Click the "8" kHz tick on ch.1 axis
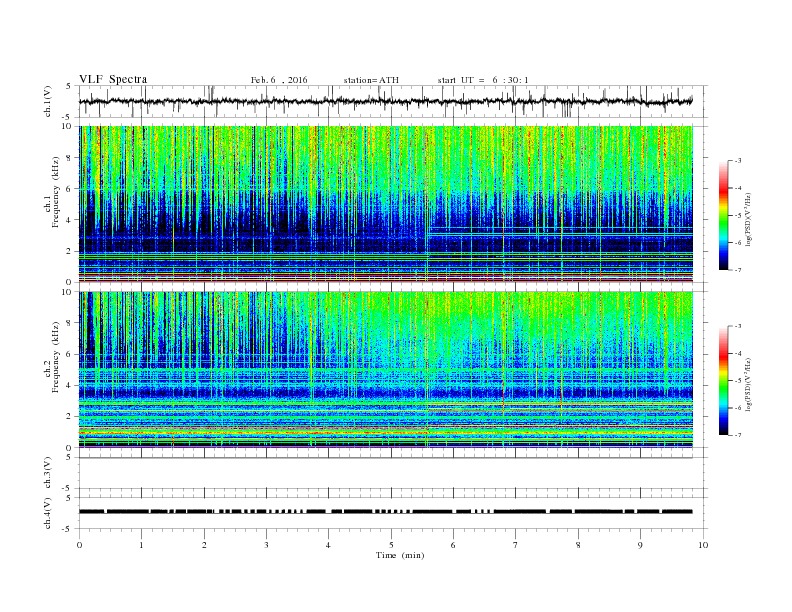Image resolution: width=792 pixels, height=612 pixels. [x=69, y=158]
